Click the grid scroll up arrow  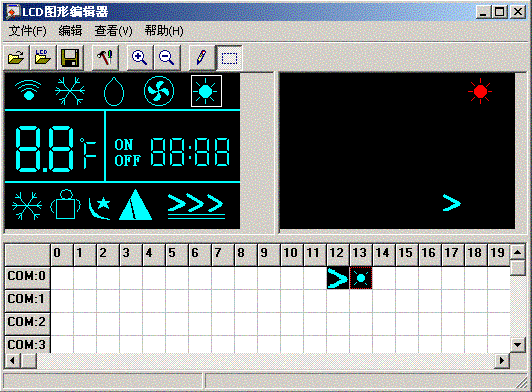click(x=517, y=252)
